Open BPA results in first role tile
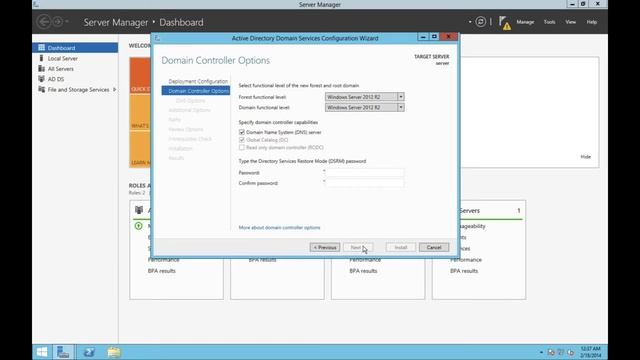 coord(162,271)
